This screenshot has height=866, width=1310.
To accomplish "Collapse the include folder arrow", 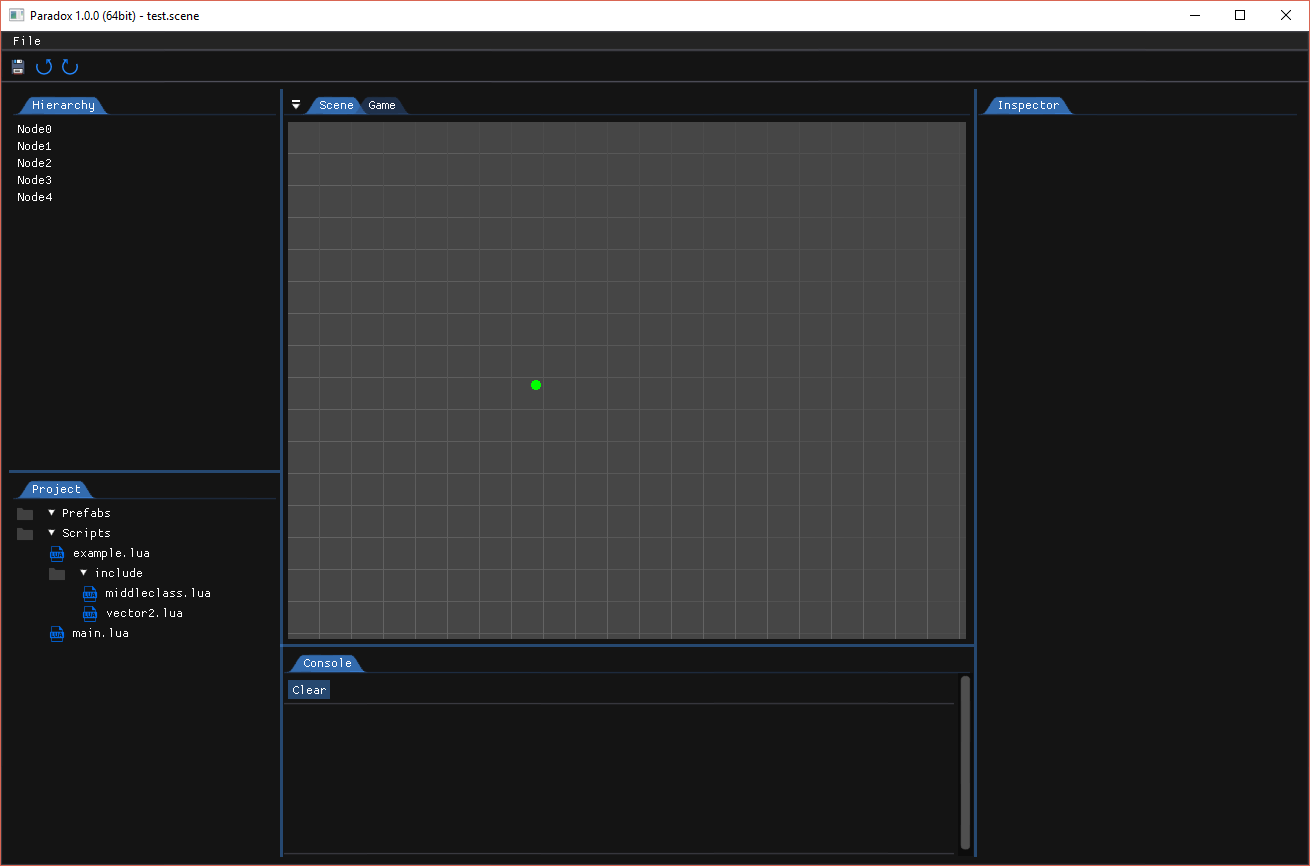I will pyautogui.click(x=84, y=572).
